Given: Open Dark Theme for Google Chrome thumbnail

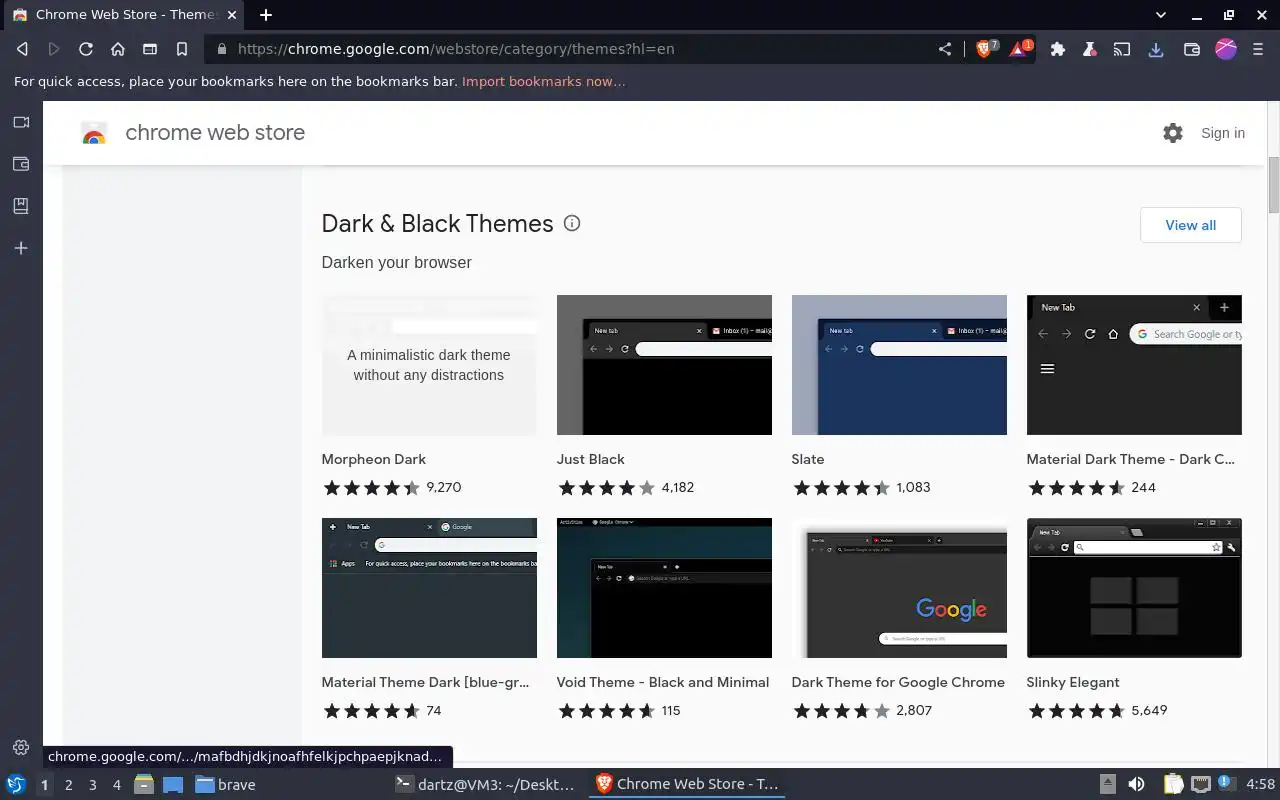Looking at the screenshot, I should (899, 588).
